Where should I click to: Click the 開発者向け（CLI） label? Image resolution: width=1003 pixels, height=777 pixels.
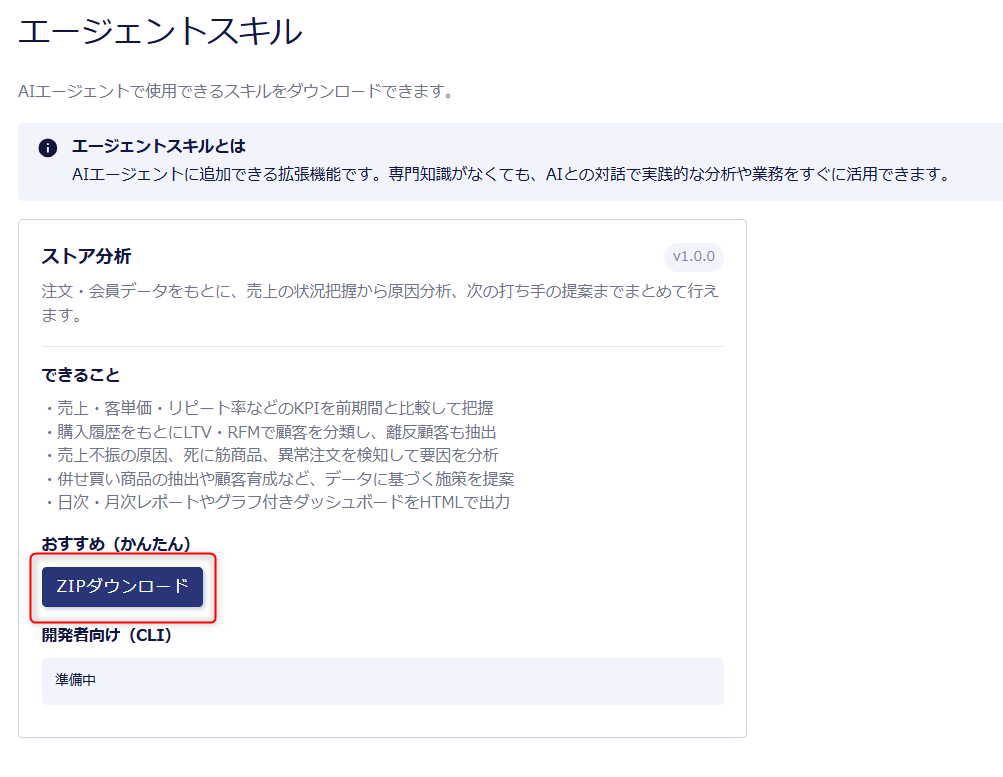coord(107,635)
